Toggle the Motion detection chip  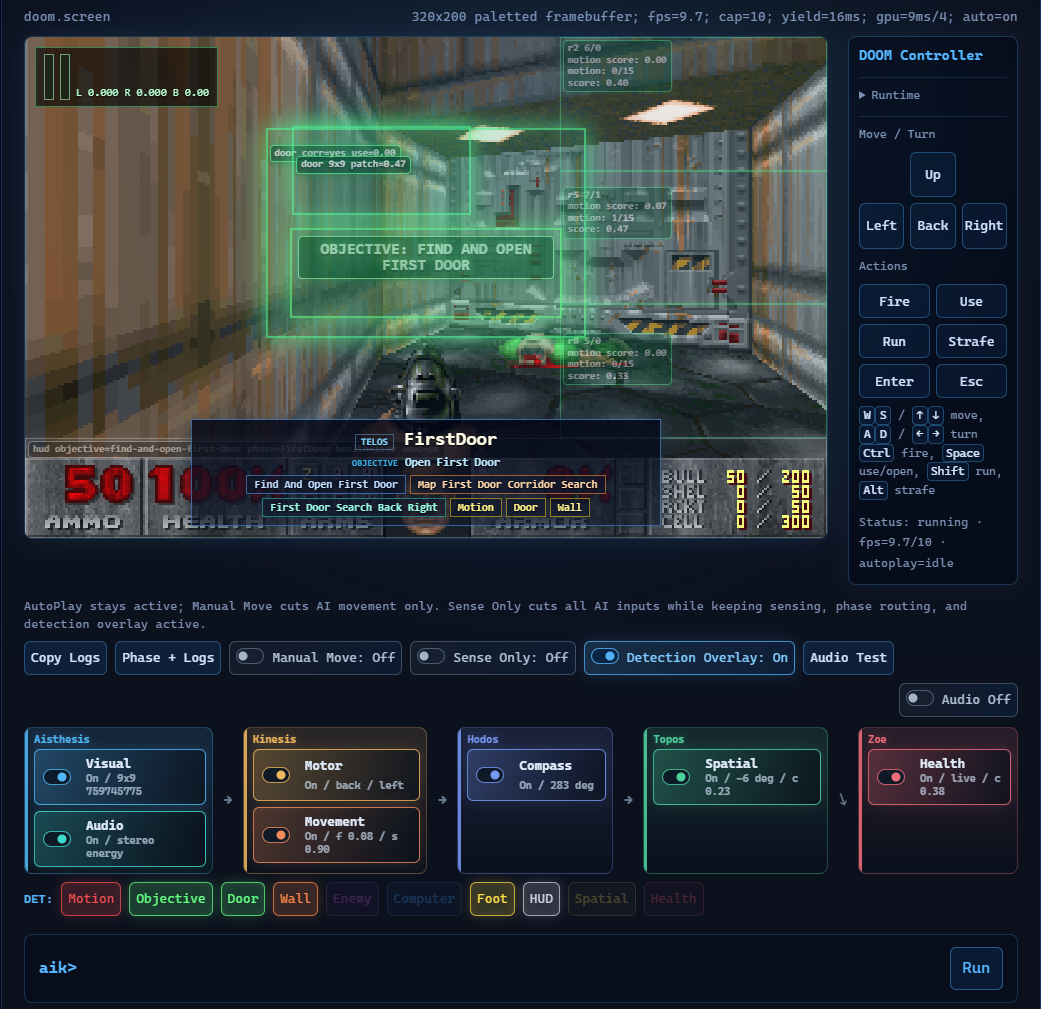tap(91, 899)
